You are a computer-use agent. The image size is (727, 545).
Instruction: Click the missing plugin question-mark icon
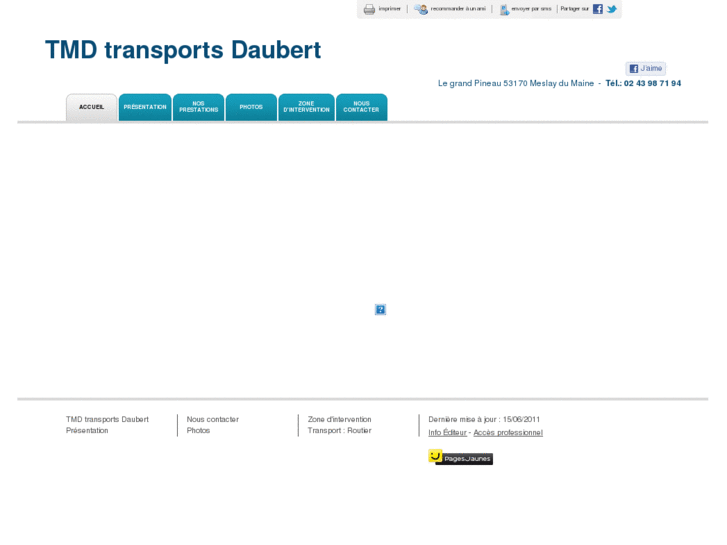tap(380, 309)
